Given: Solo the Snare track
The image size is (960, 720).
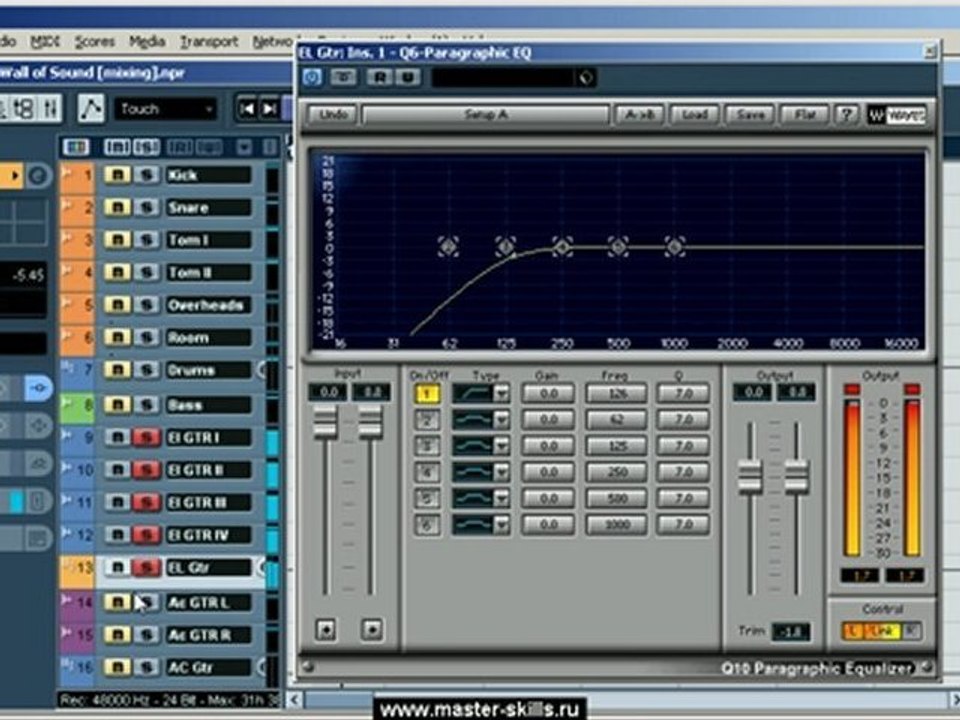Looking at the screenshot, I should (147, 208).
